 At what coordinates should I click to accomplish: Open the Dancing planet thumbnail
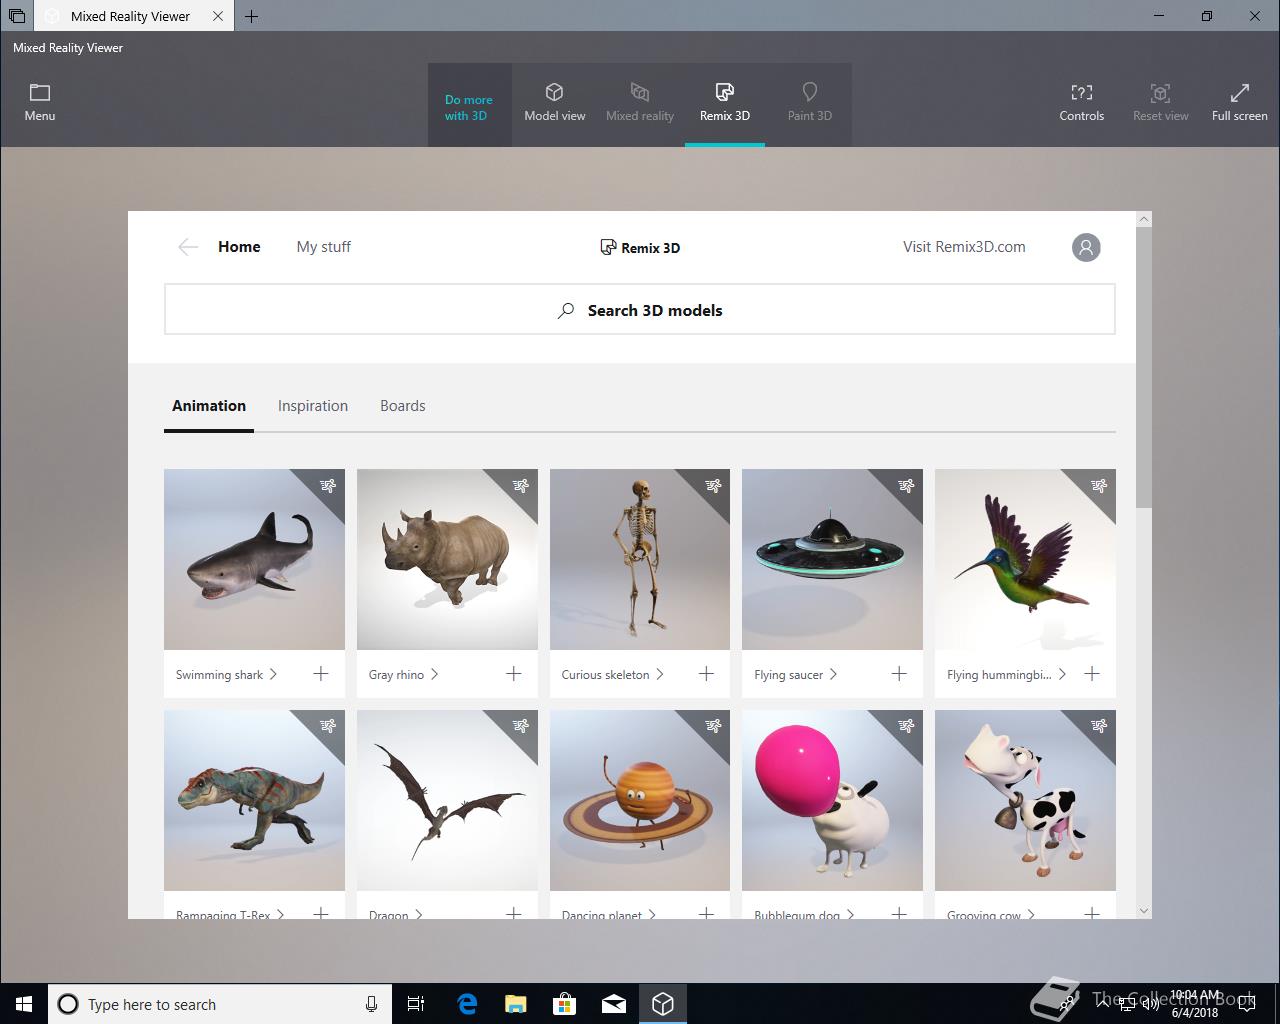tap(640, 800)
